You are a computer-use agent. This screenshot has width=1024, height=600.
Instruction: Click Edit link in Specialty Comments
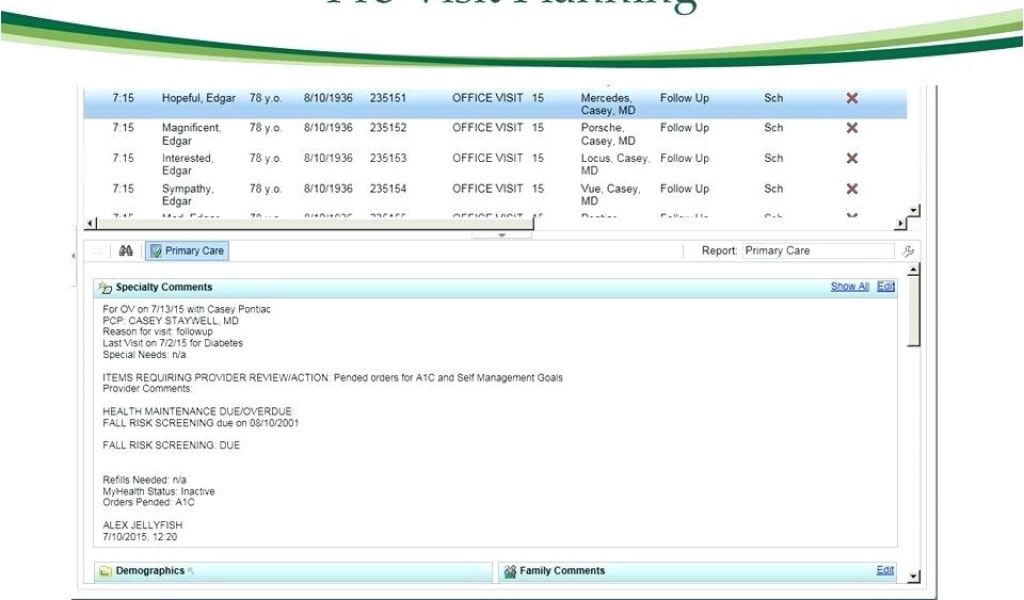(x=885, y=286)
